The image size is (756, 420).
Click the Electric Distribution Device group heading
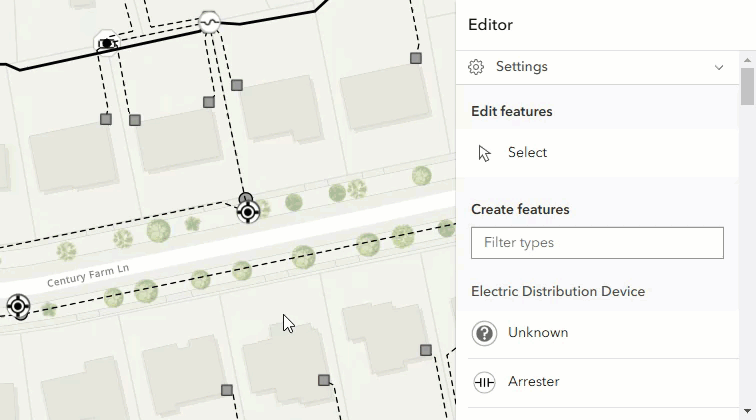558,292
